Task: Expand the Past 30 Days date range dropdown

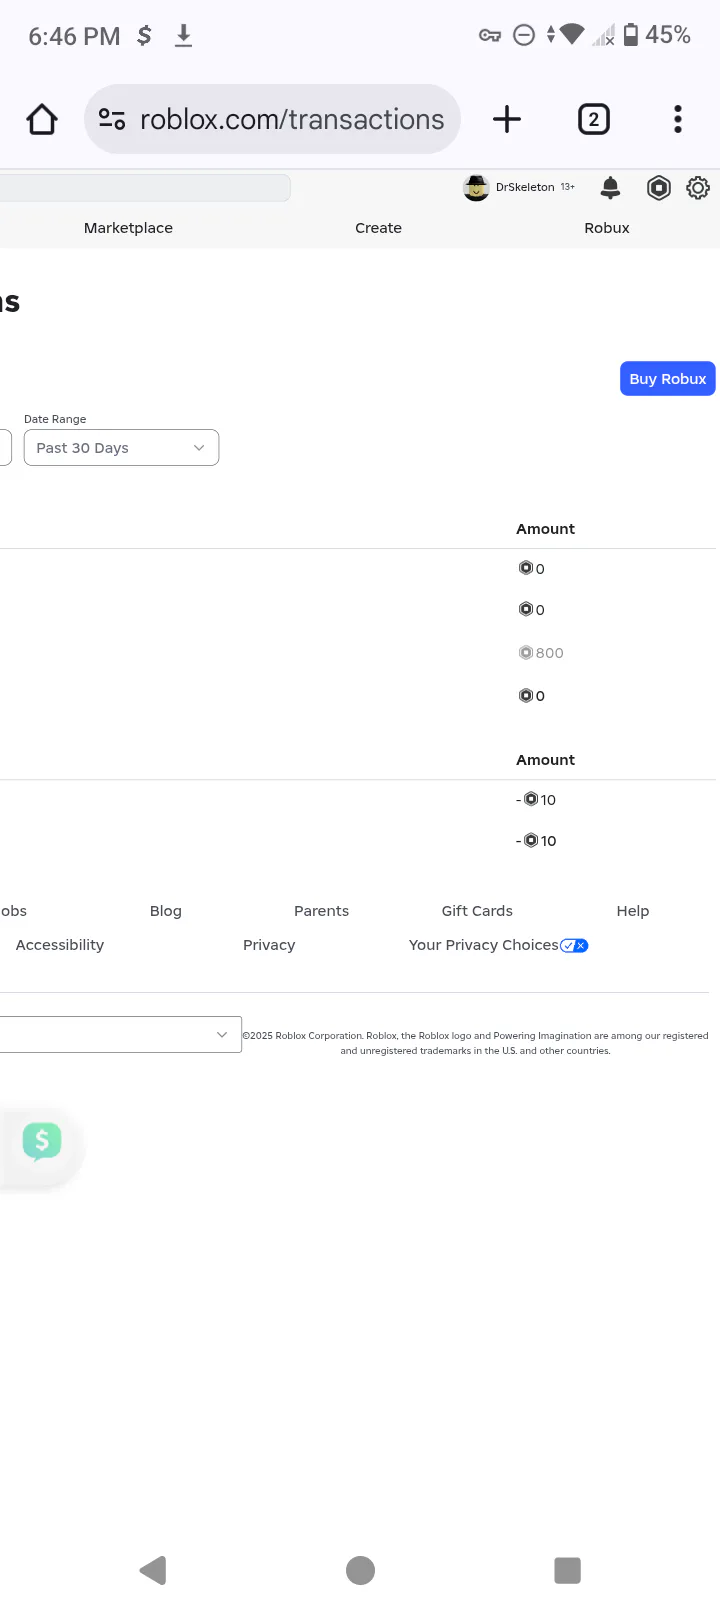Action: [x=121, y=448]
